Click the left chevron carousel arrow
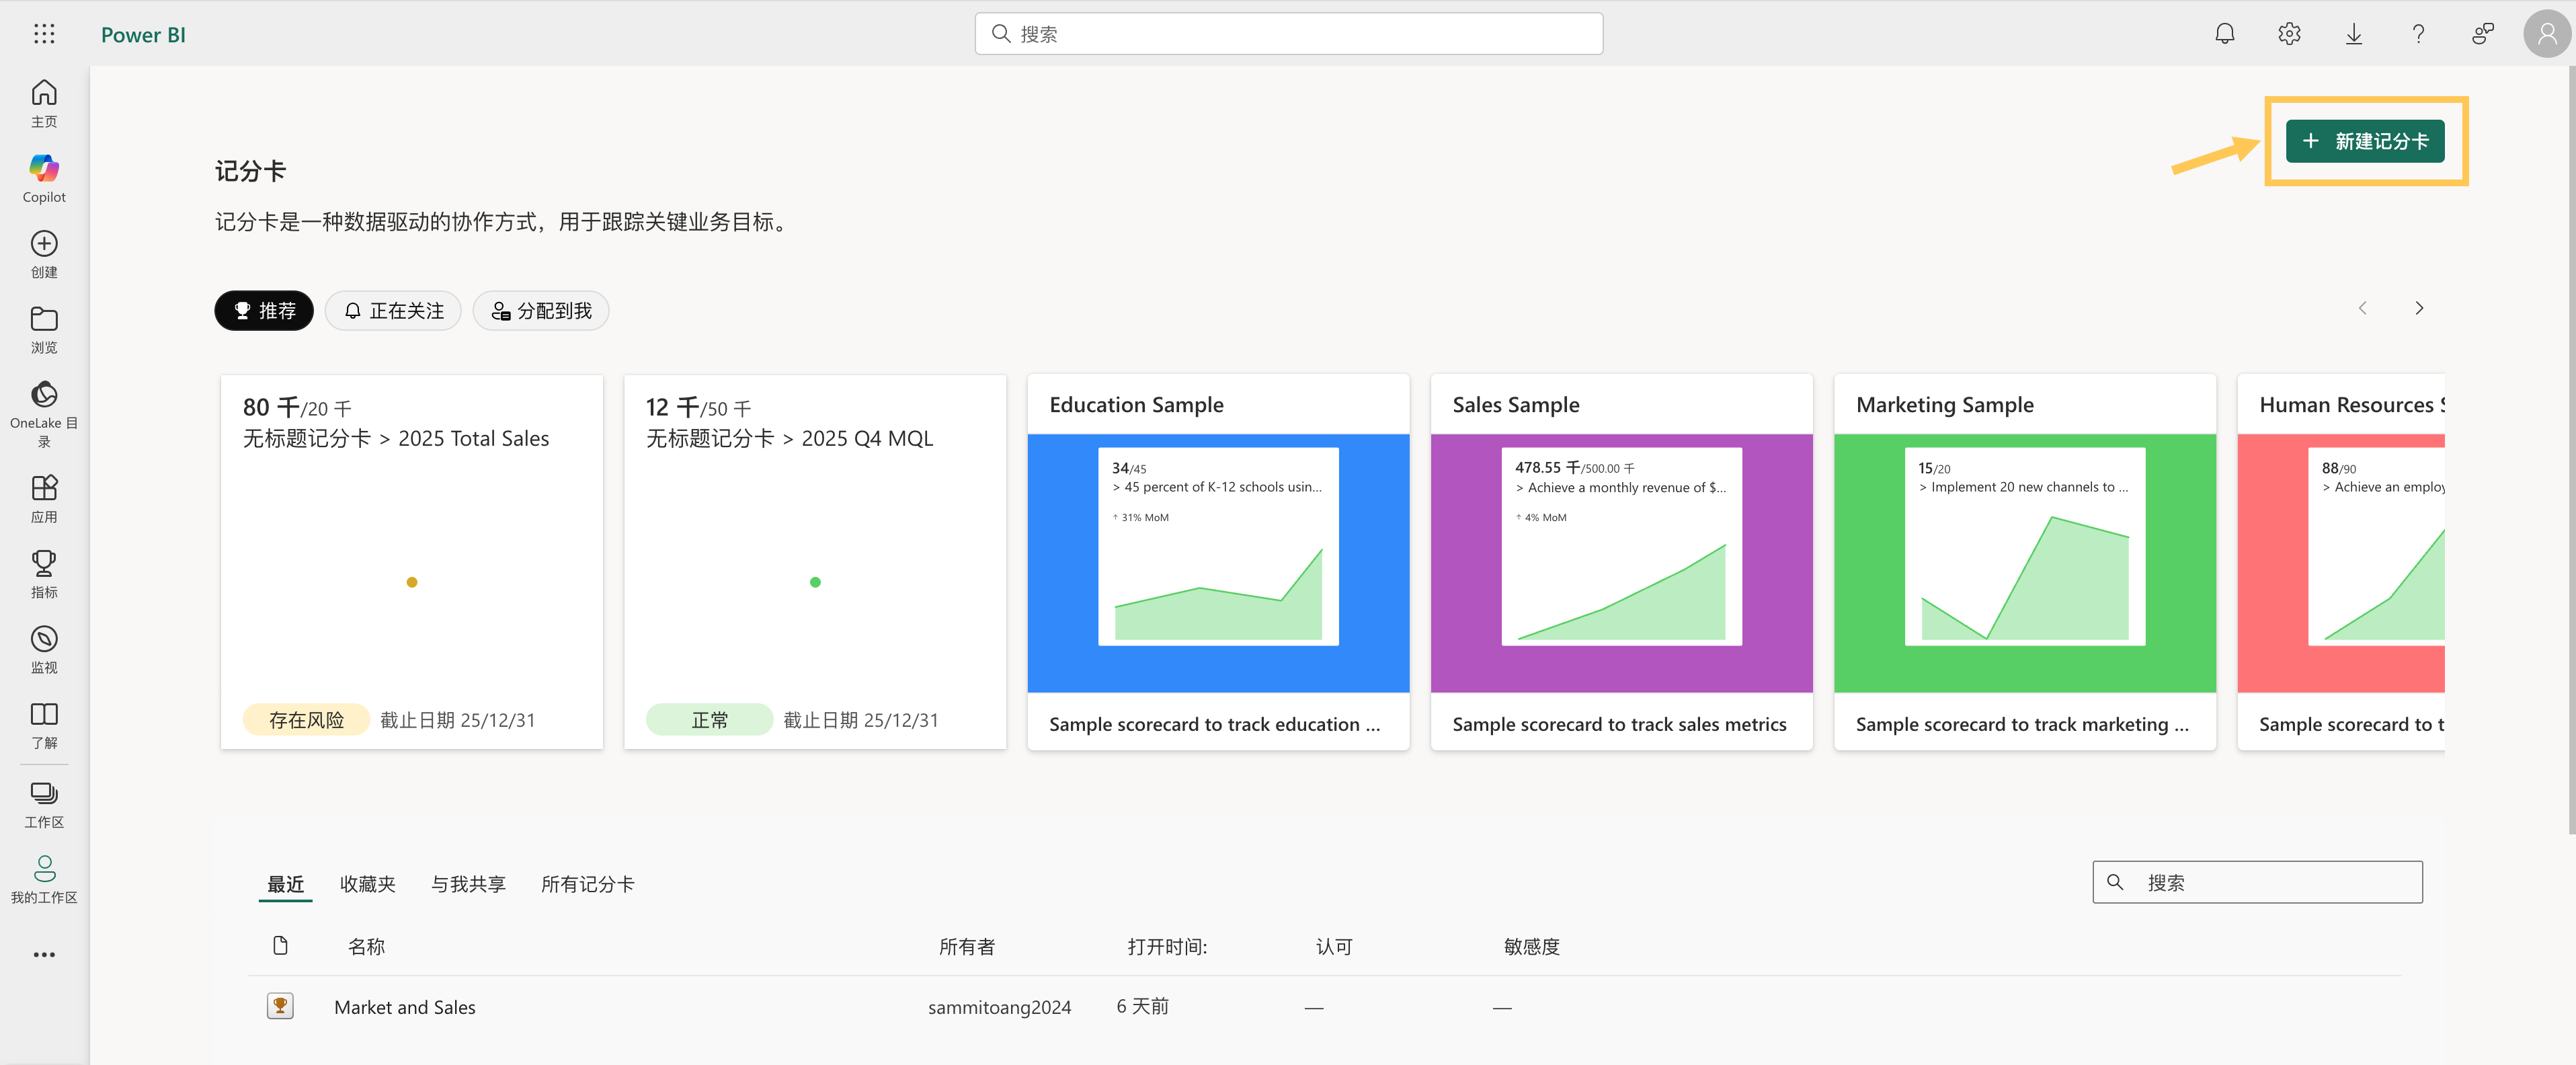2576x1065 pixels. [2362, 308]
